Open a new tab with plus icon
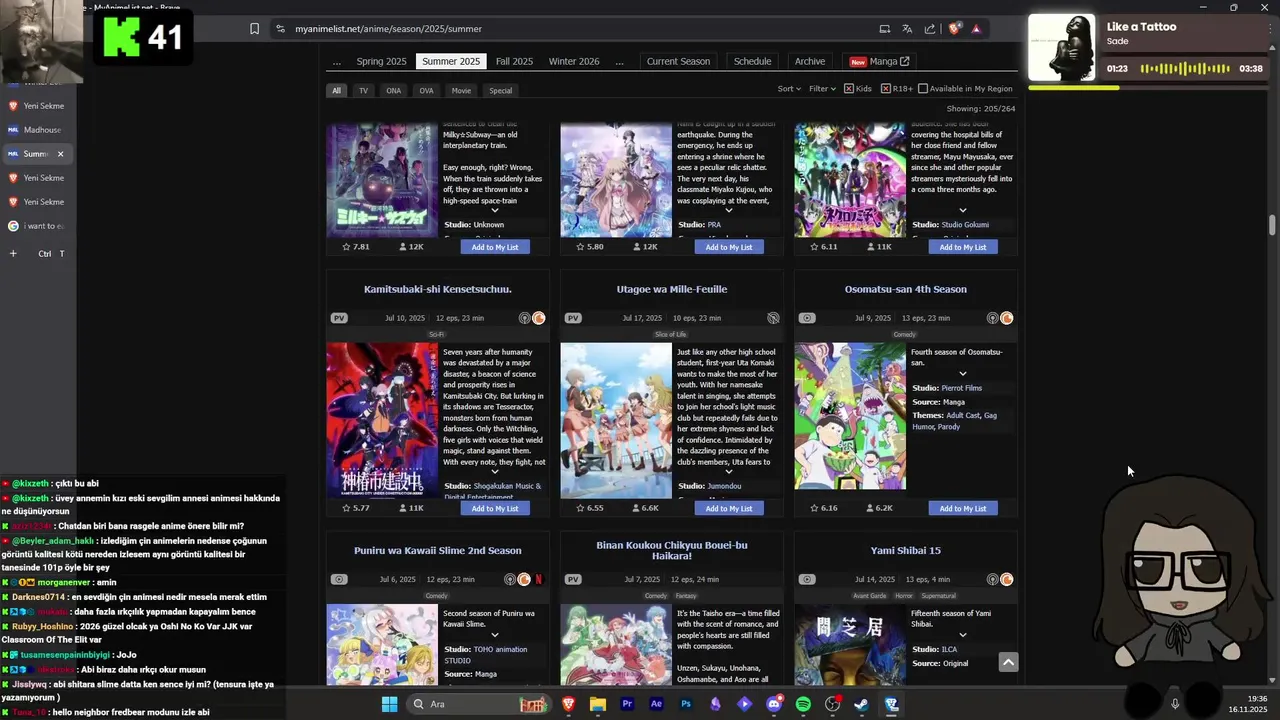This screenshot has width=1280, height=720. coord(13,253)
